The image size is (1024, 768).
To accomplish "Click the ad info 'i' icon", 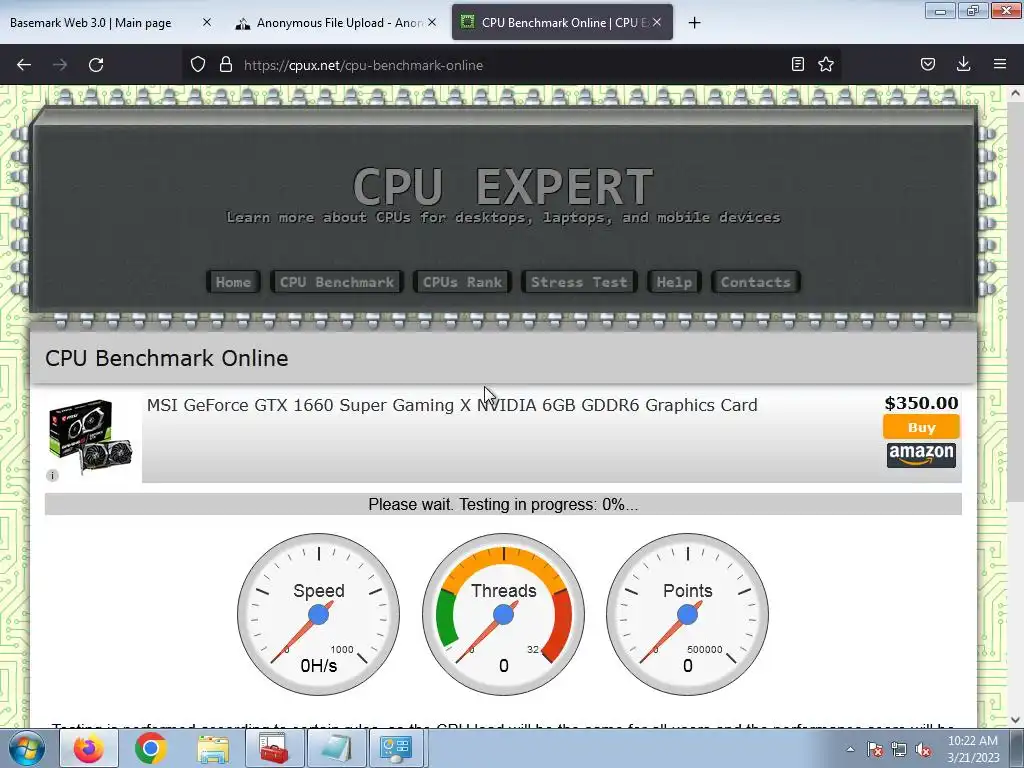I will [x=52, y=475].
